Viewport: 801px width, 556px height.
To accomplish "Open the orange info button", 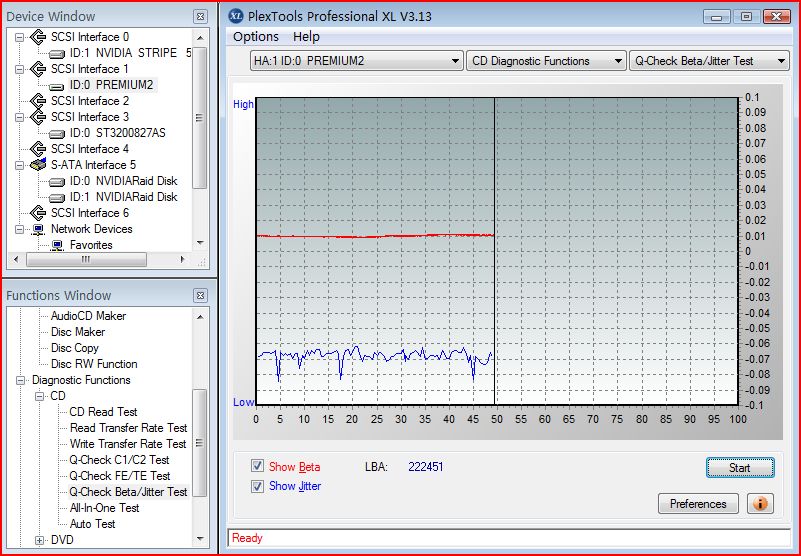I will click(760, 504).
